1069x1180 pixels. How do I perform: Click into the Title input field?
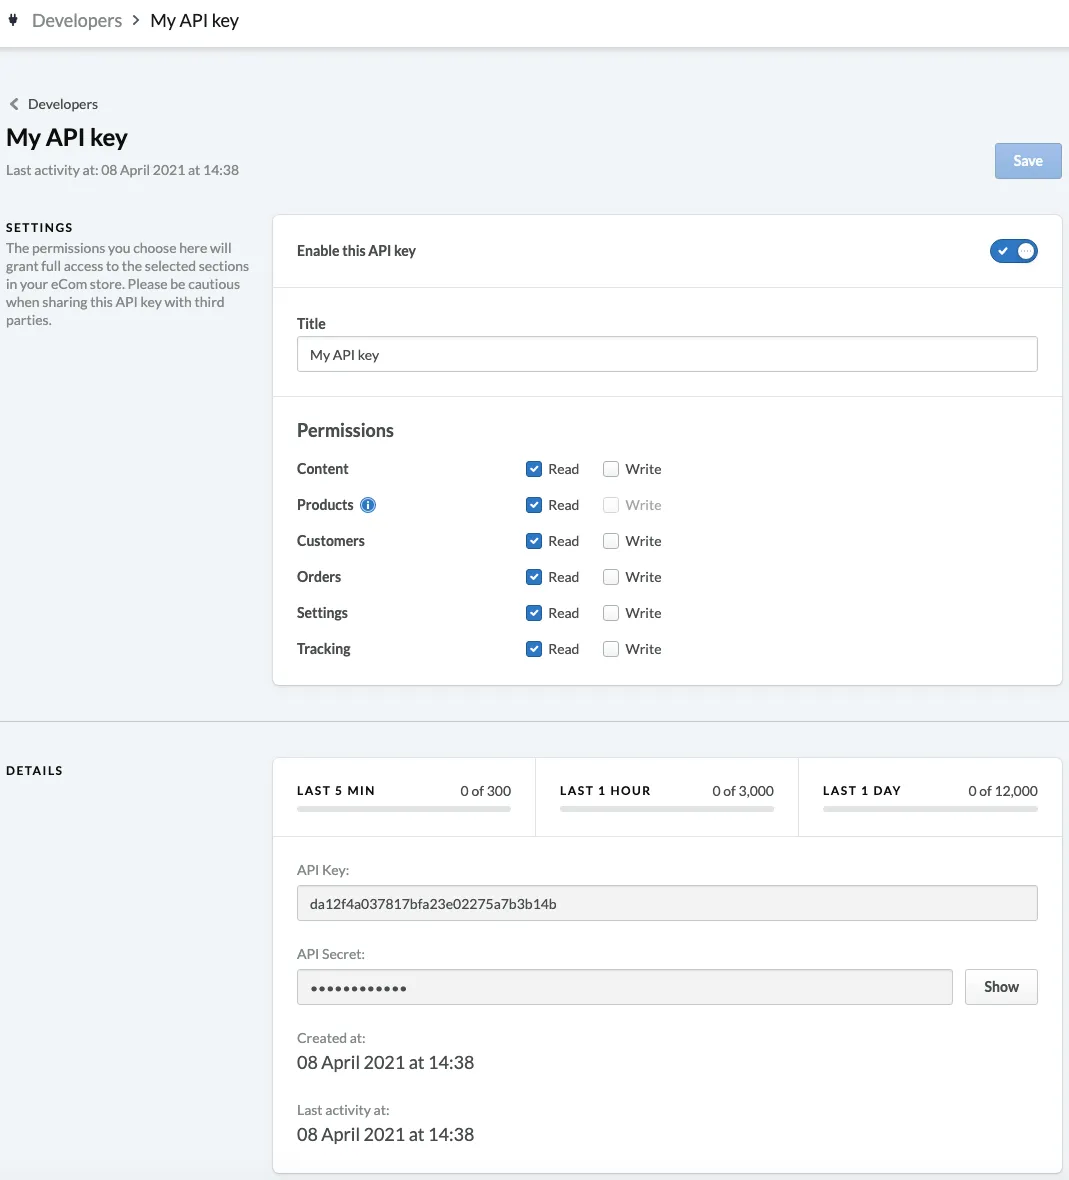pyautogui.click(x=667, y=354)
